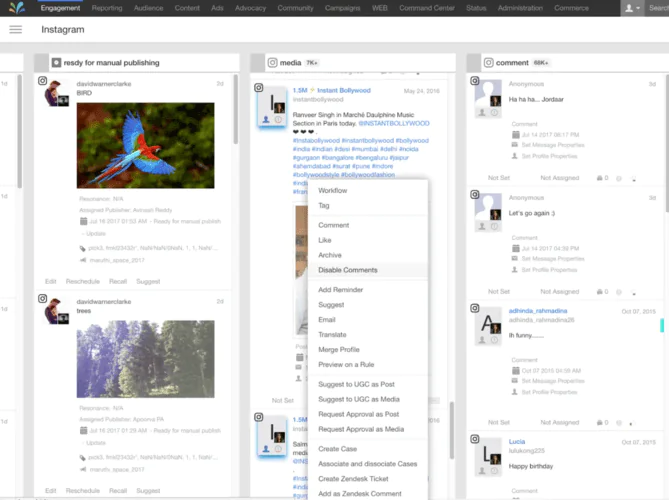
Task: Open the Campaigns menu
Action: point(342,8)
